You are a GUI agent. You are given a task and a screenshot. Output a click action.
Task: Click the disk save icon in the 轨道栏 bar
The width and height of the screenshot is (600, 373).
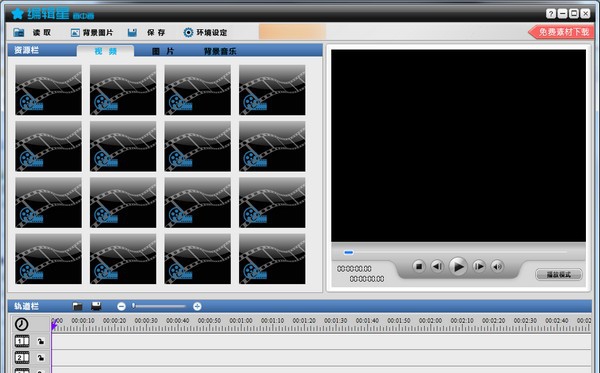coord(96,306)
